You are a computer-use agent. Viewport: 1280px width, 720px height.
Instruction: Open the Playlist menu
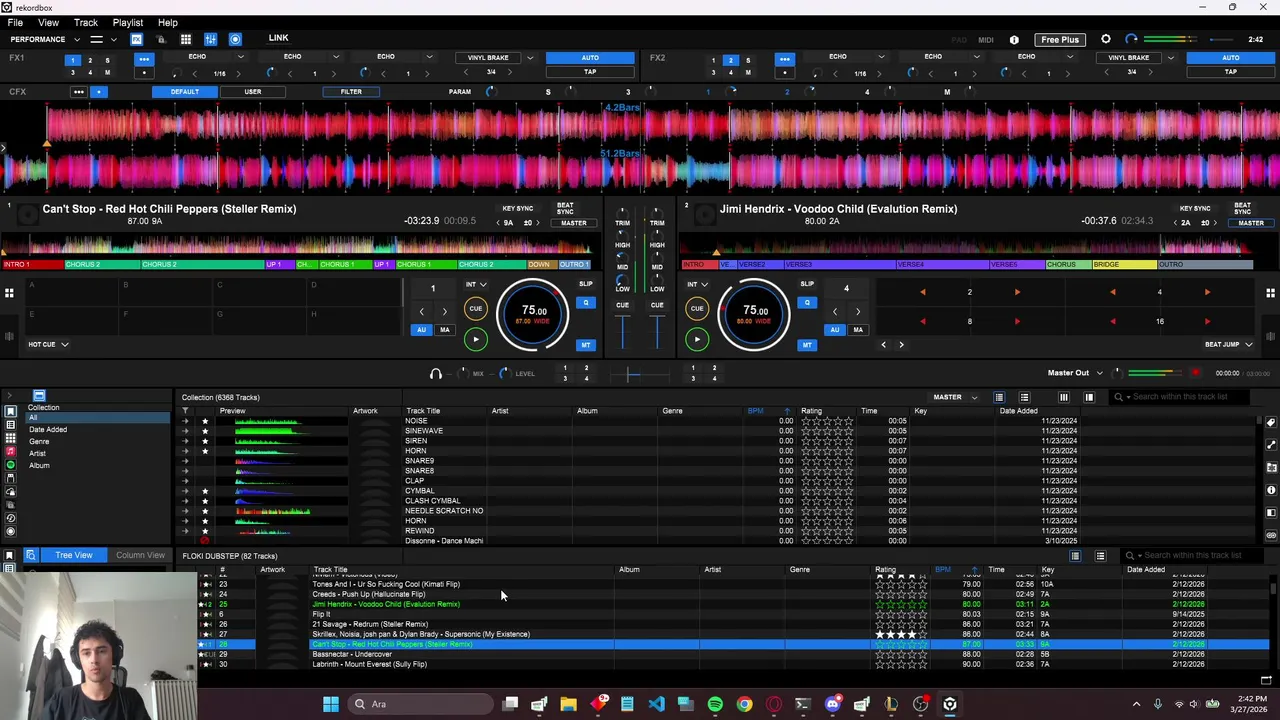click(127, 22)
